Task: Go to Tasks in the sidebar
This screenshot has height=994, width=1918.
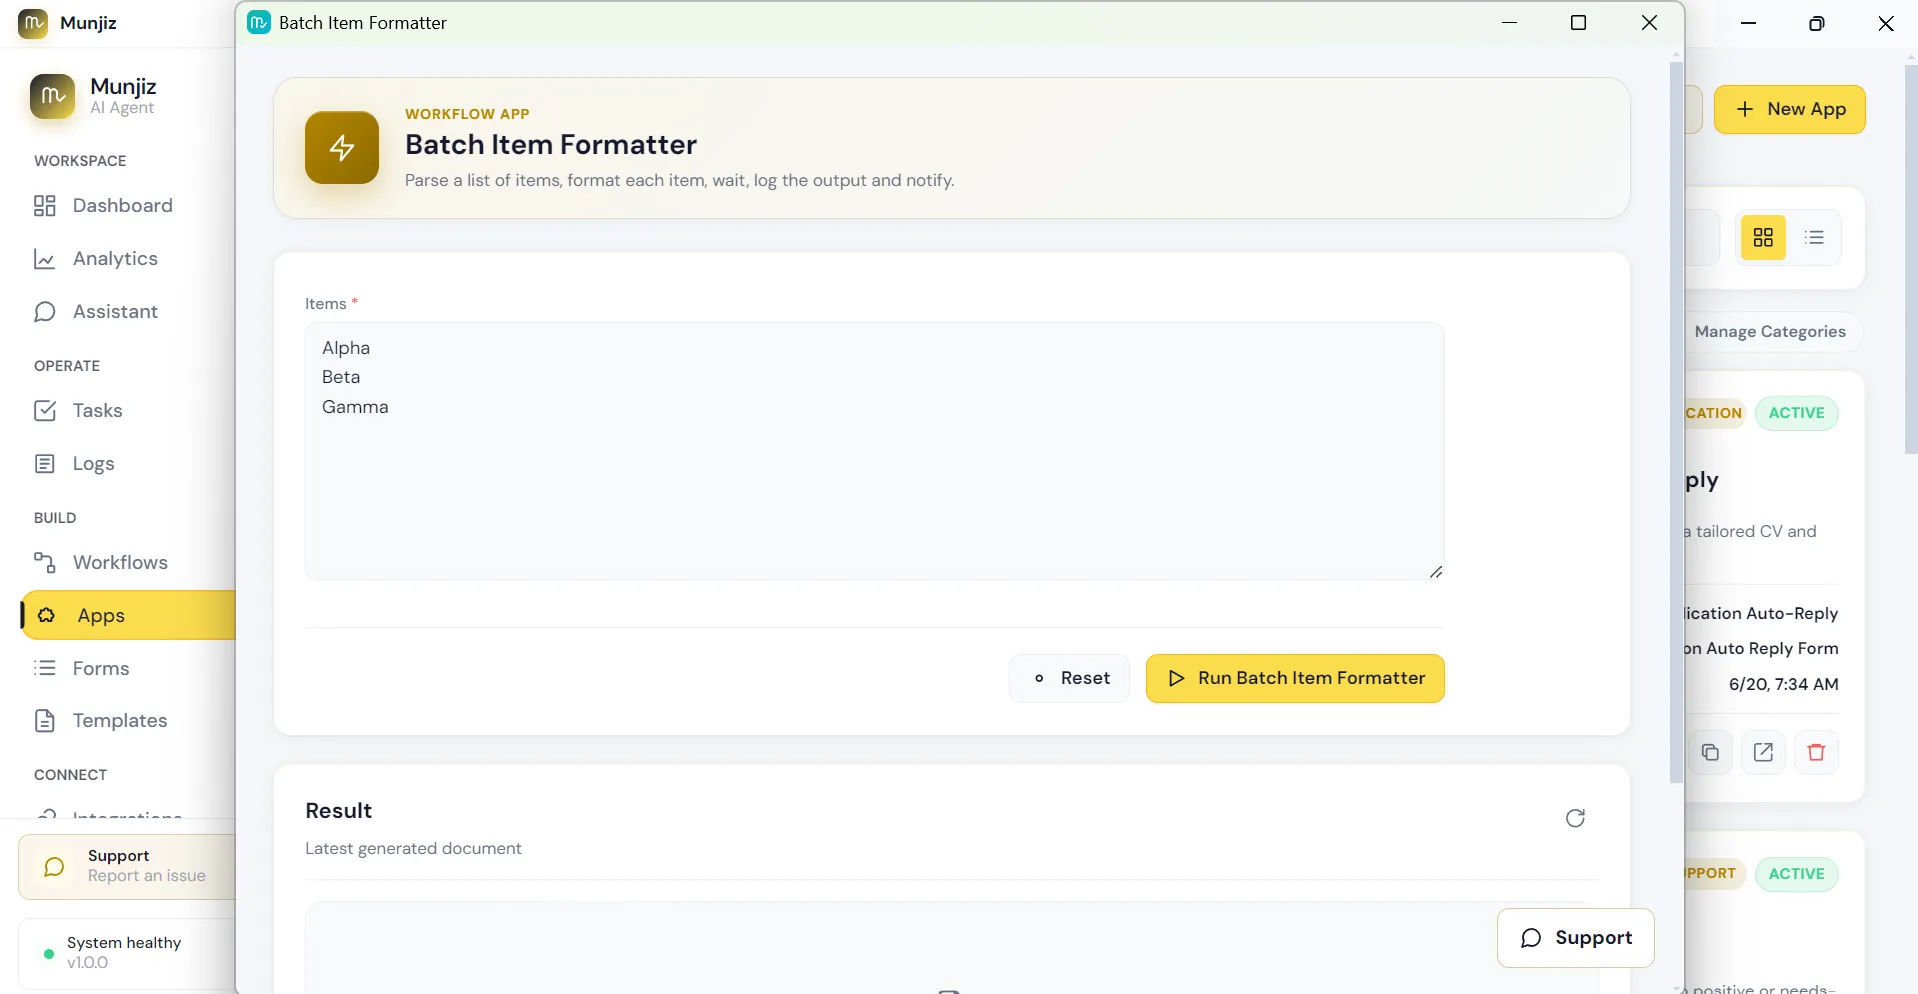Action: click(127, 410)
